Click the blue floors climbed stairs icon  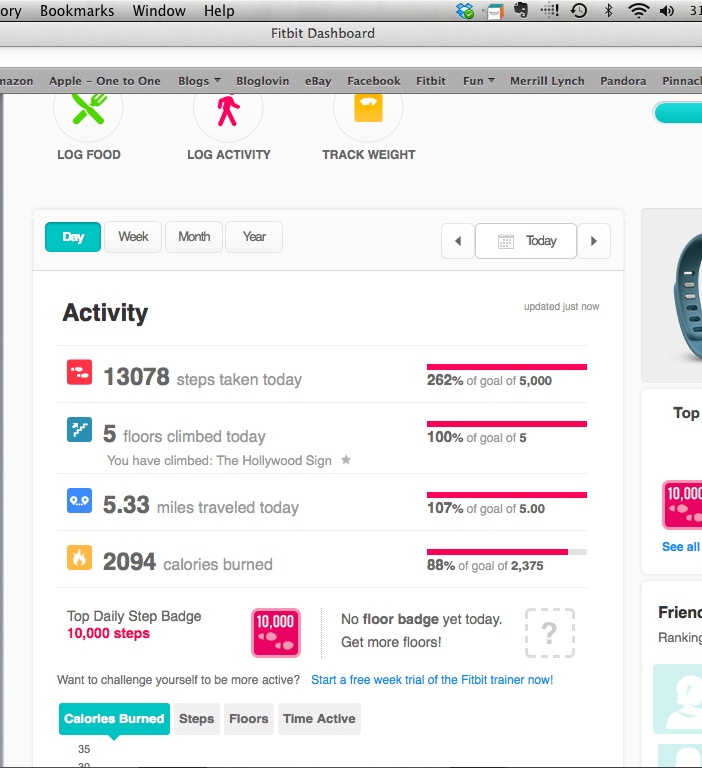(x=79, y=429)
